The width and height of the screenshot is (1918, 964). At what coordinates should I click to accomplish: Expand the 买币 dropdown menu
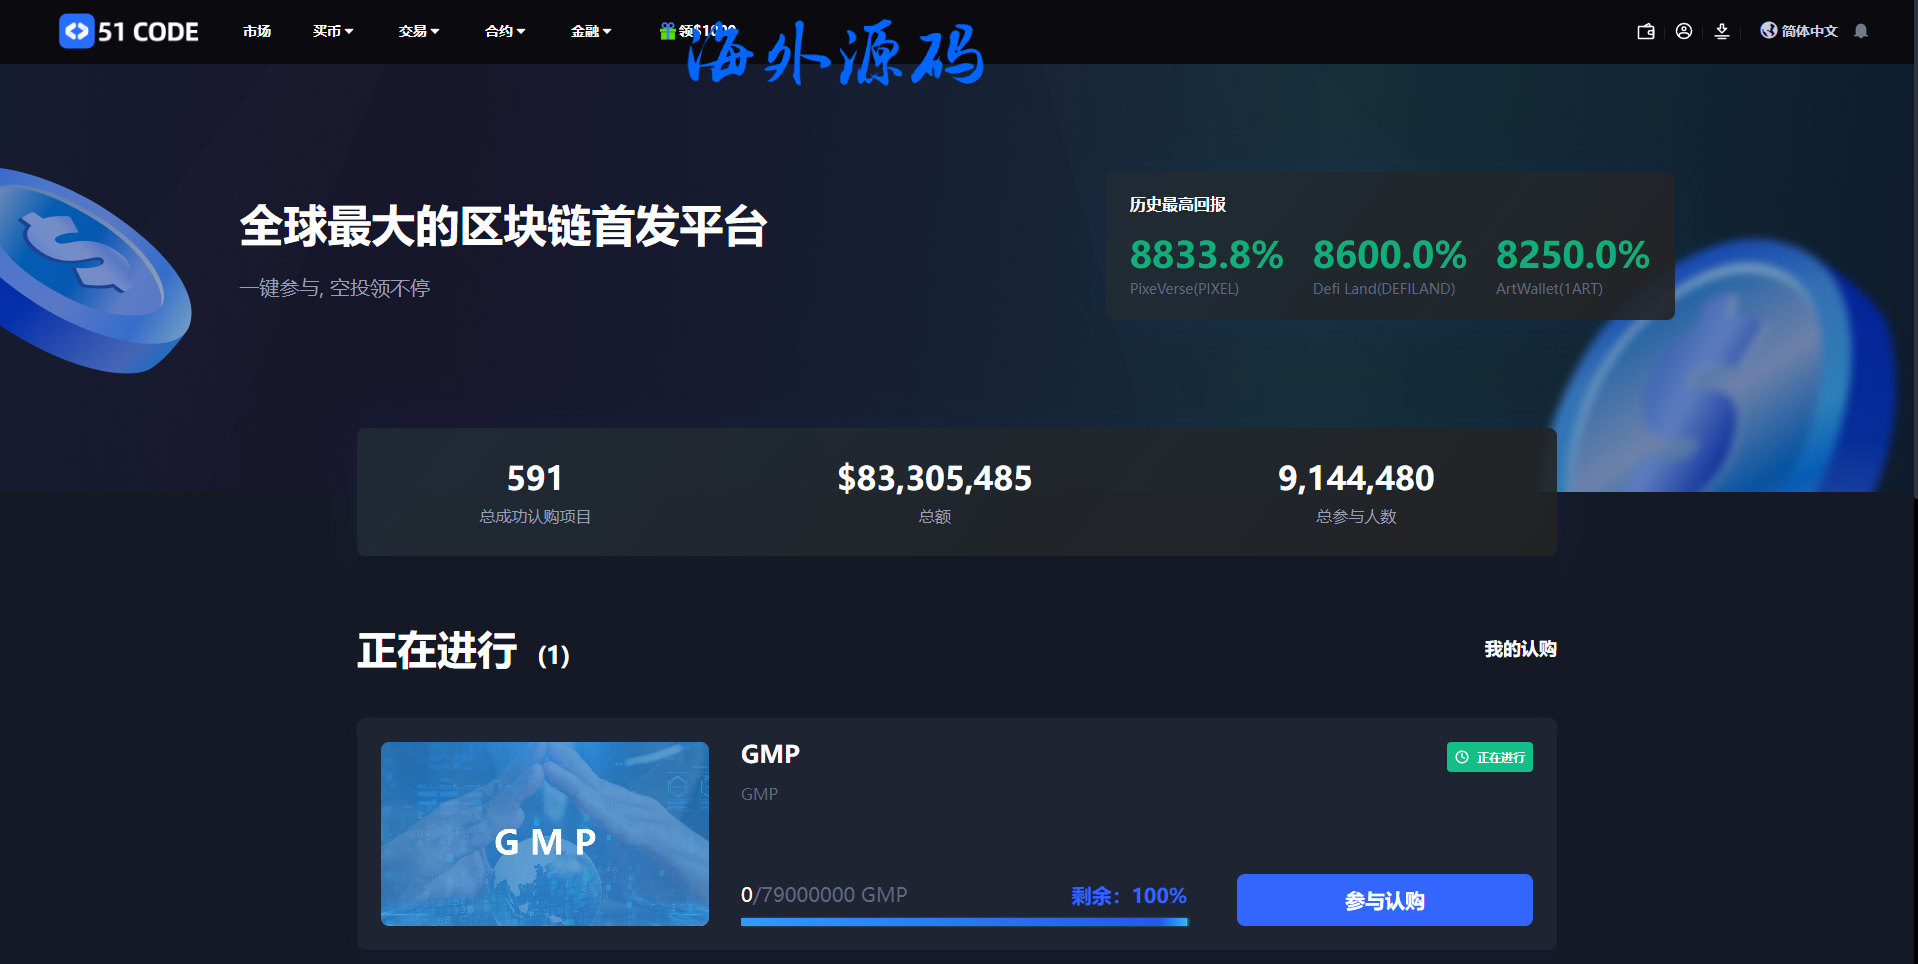[333, 31]
